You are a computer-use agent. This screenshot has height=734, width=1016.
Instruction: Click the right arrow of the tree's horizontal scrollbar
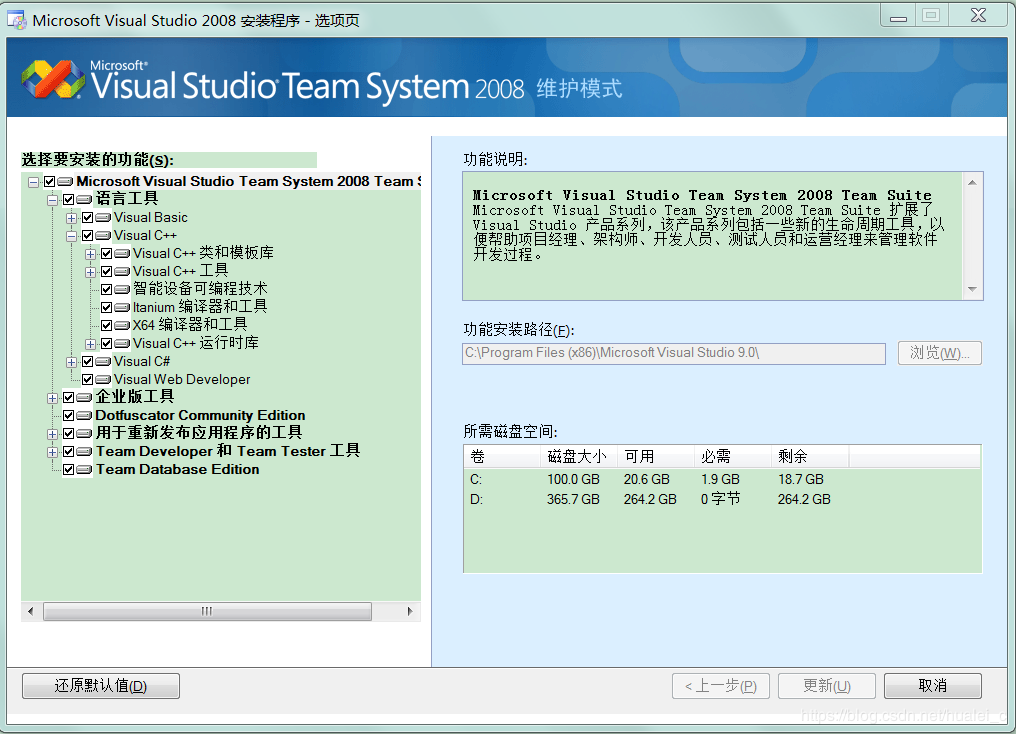[410, 611]
